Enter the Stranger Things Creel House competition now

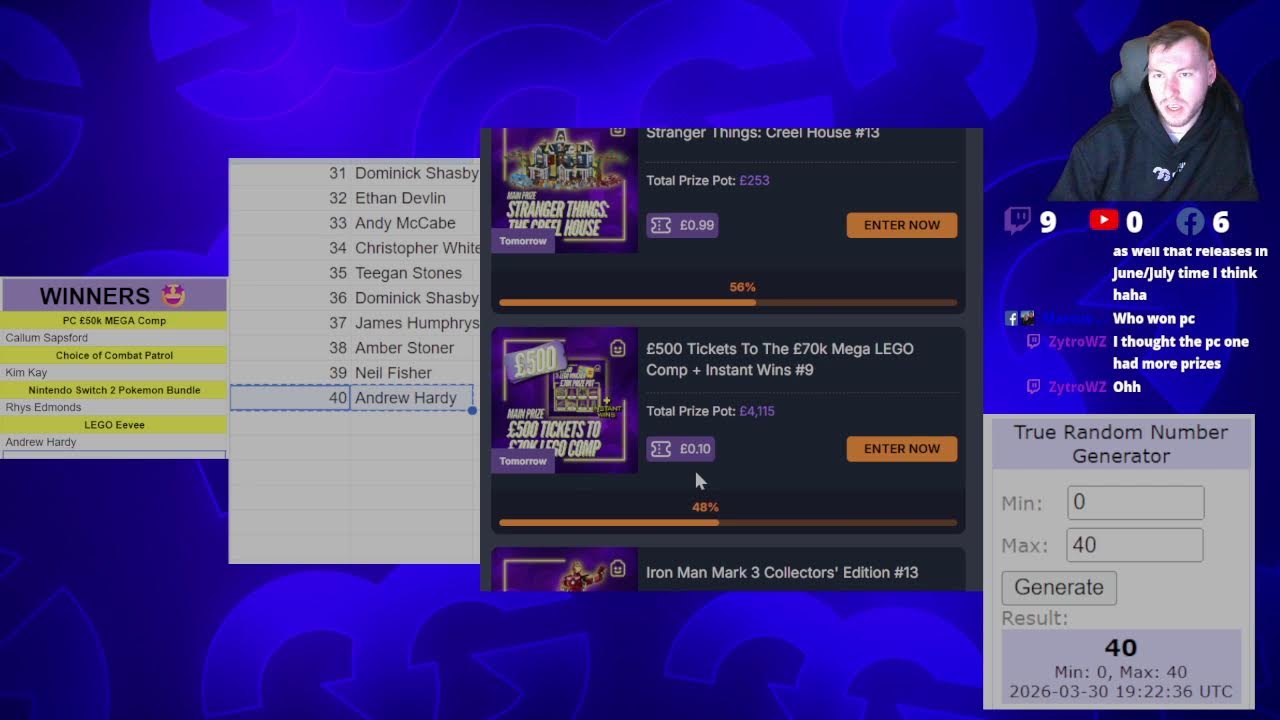902,225
